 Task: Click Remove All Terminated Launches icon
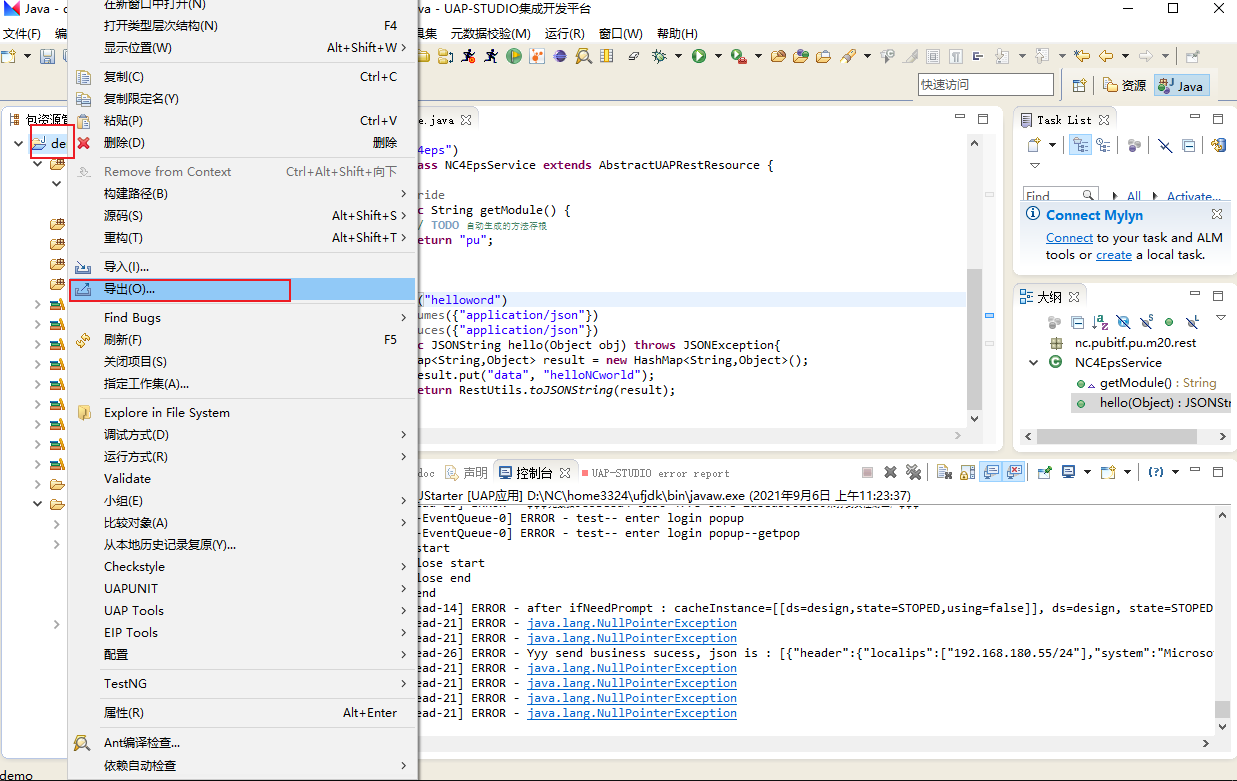pyautogui.click(x=913, y=472)
